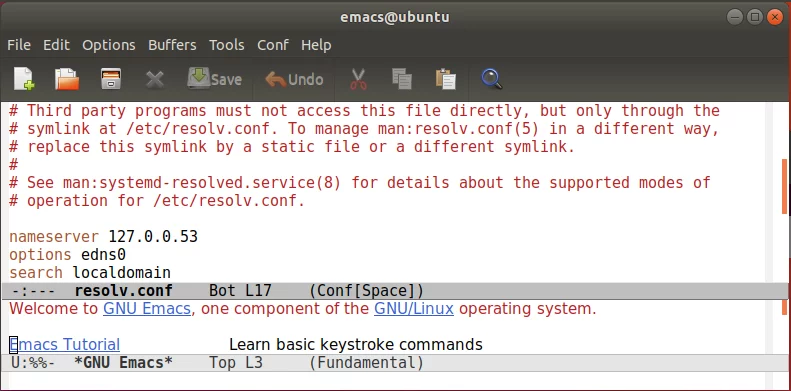This screenshot has height=391, width=791.
Task: Cut the selection with the scissors icon
Action: [358, 79]
